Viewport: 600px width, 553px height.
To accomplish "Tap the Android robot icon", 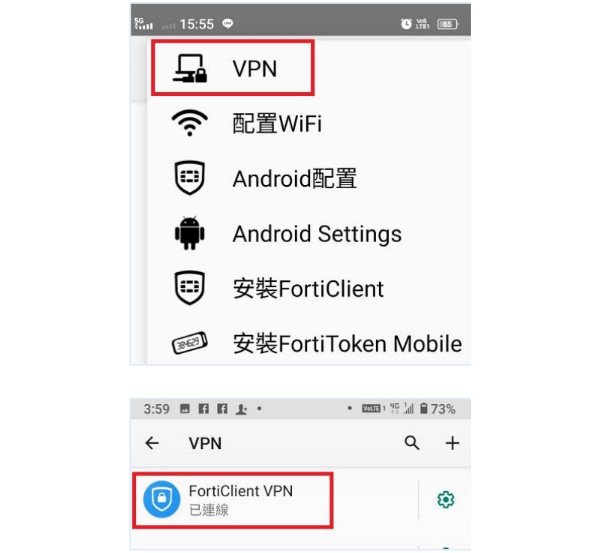I will 190,233.
